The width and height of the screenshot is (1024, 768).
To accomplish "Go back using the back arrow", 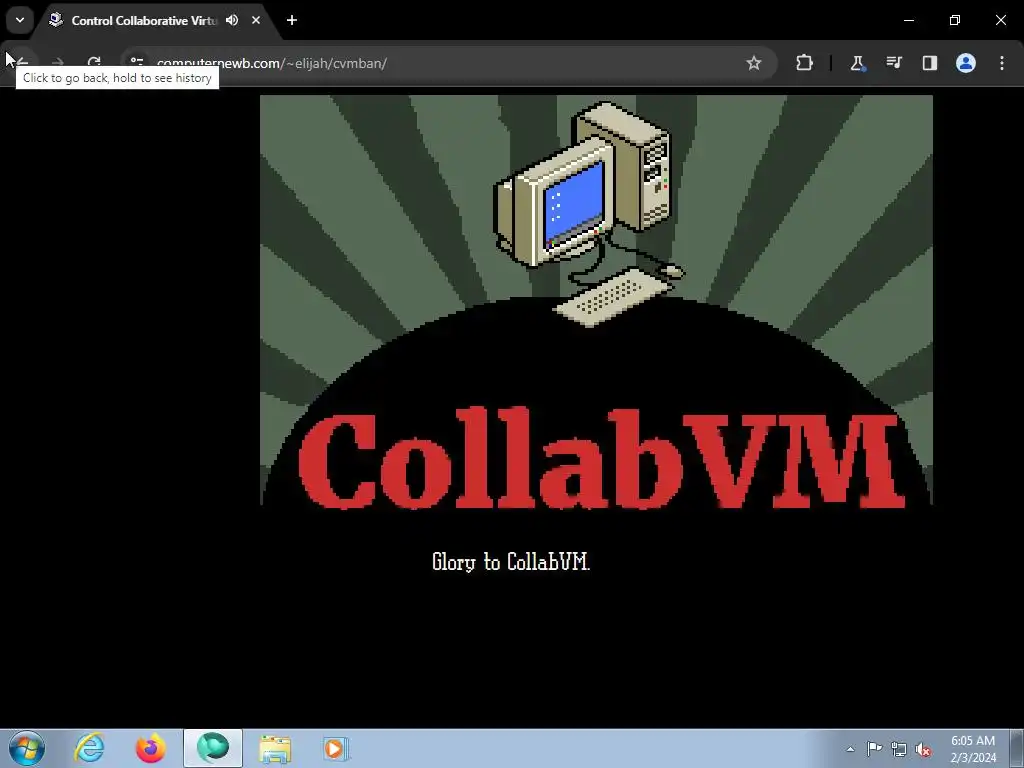I will click(x=22, y=63).
